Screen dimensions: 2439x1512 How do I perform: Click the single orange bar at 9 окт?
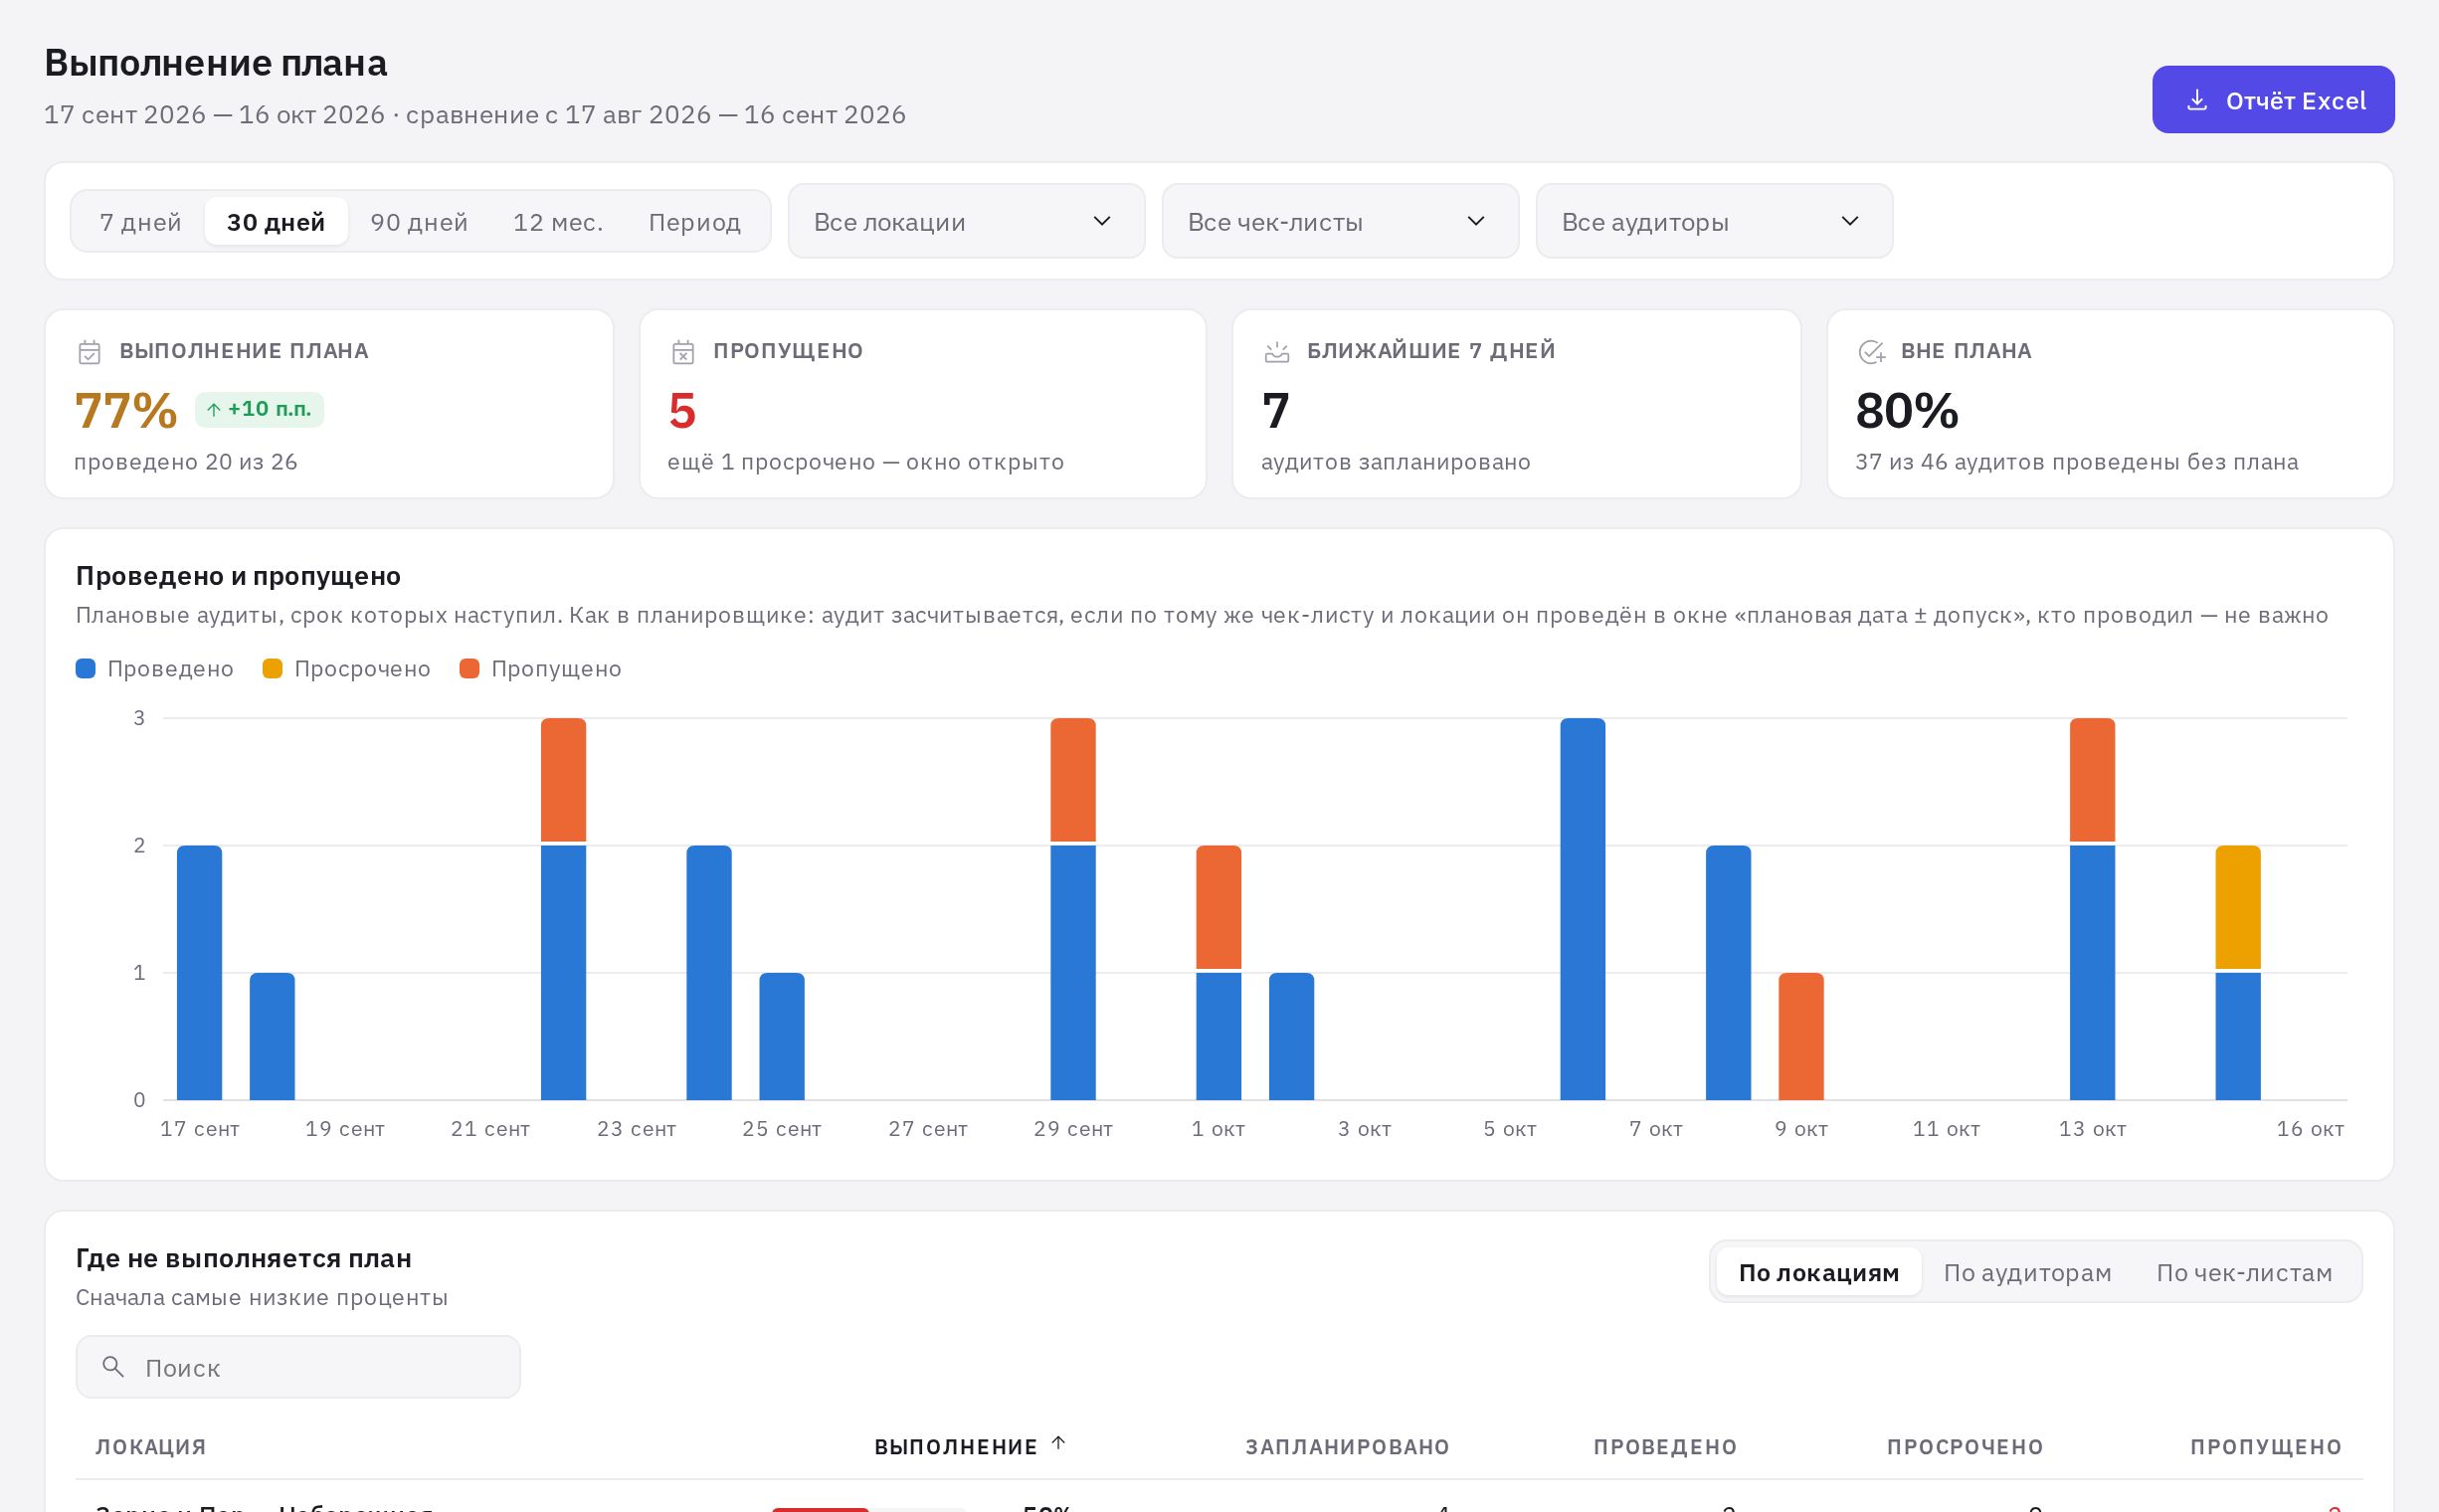(x=1801, y=1036)
